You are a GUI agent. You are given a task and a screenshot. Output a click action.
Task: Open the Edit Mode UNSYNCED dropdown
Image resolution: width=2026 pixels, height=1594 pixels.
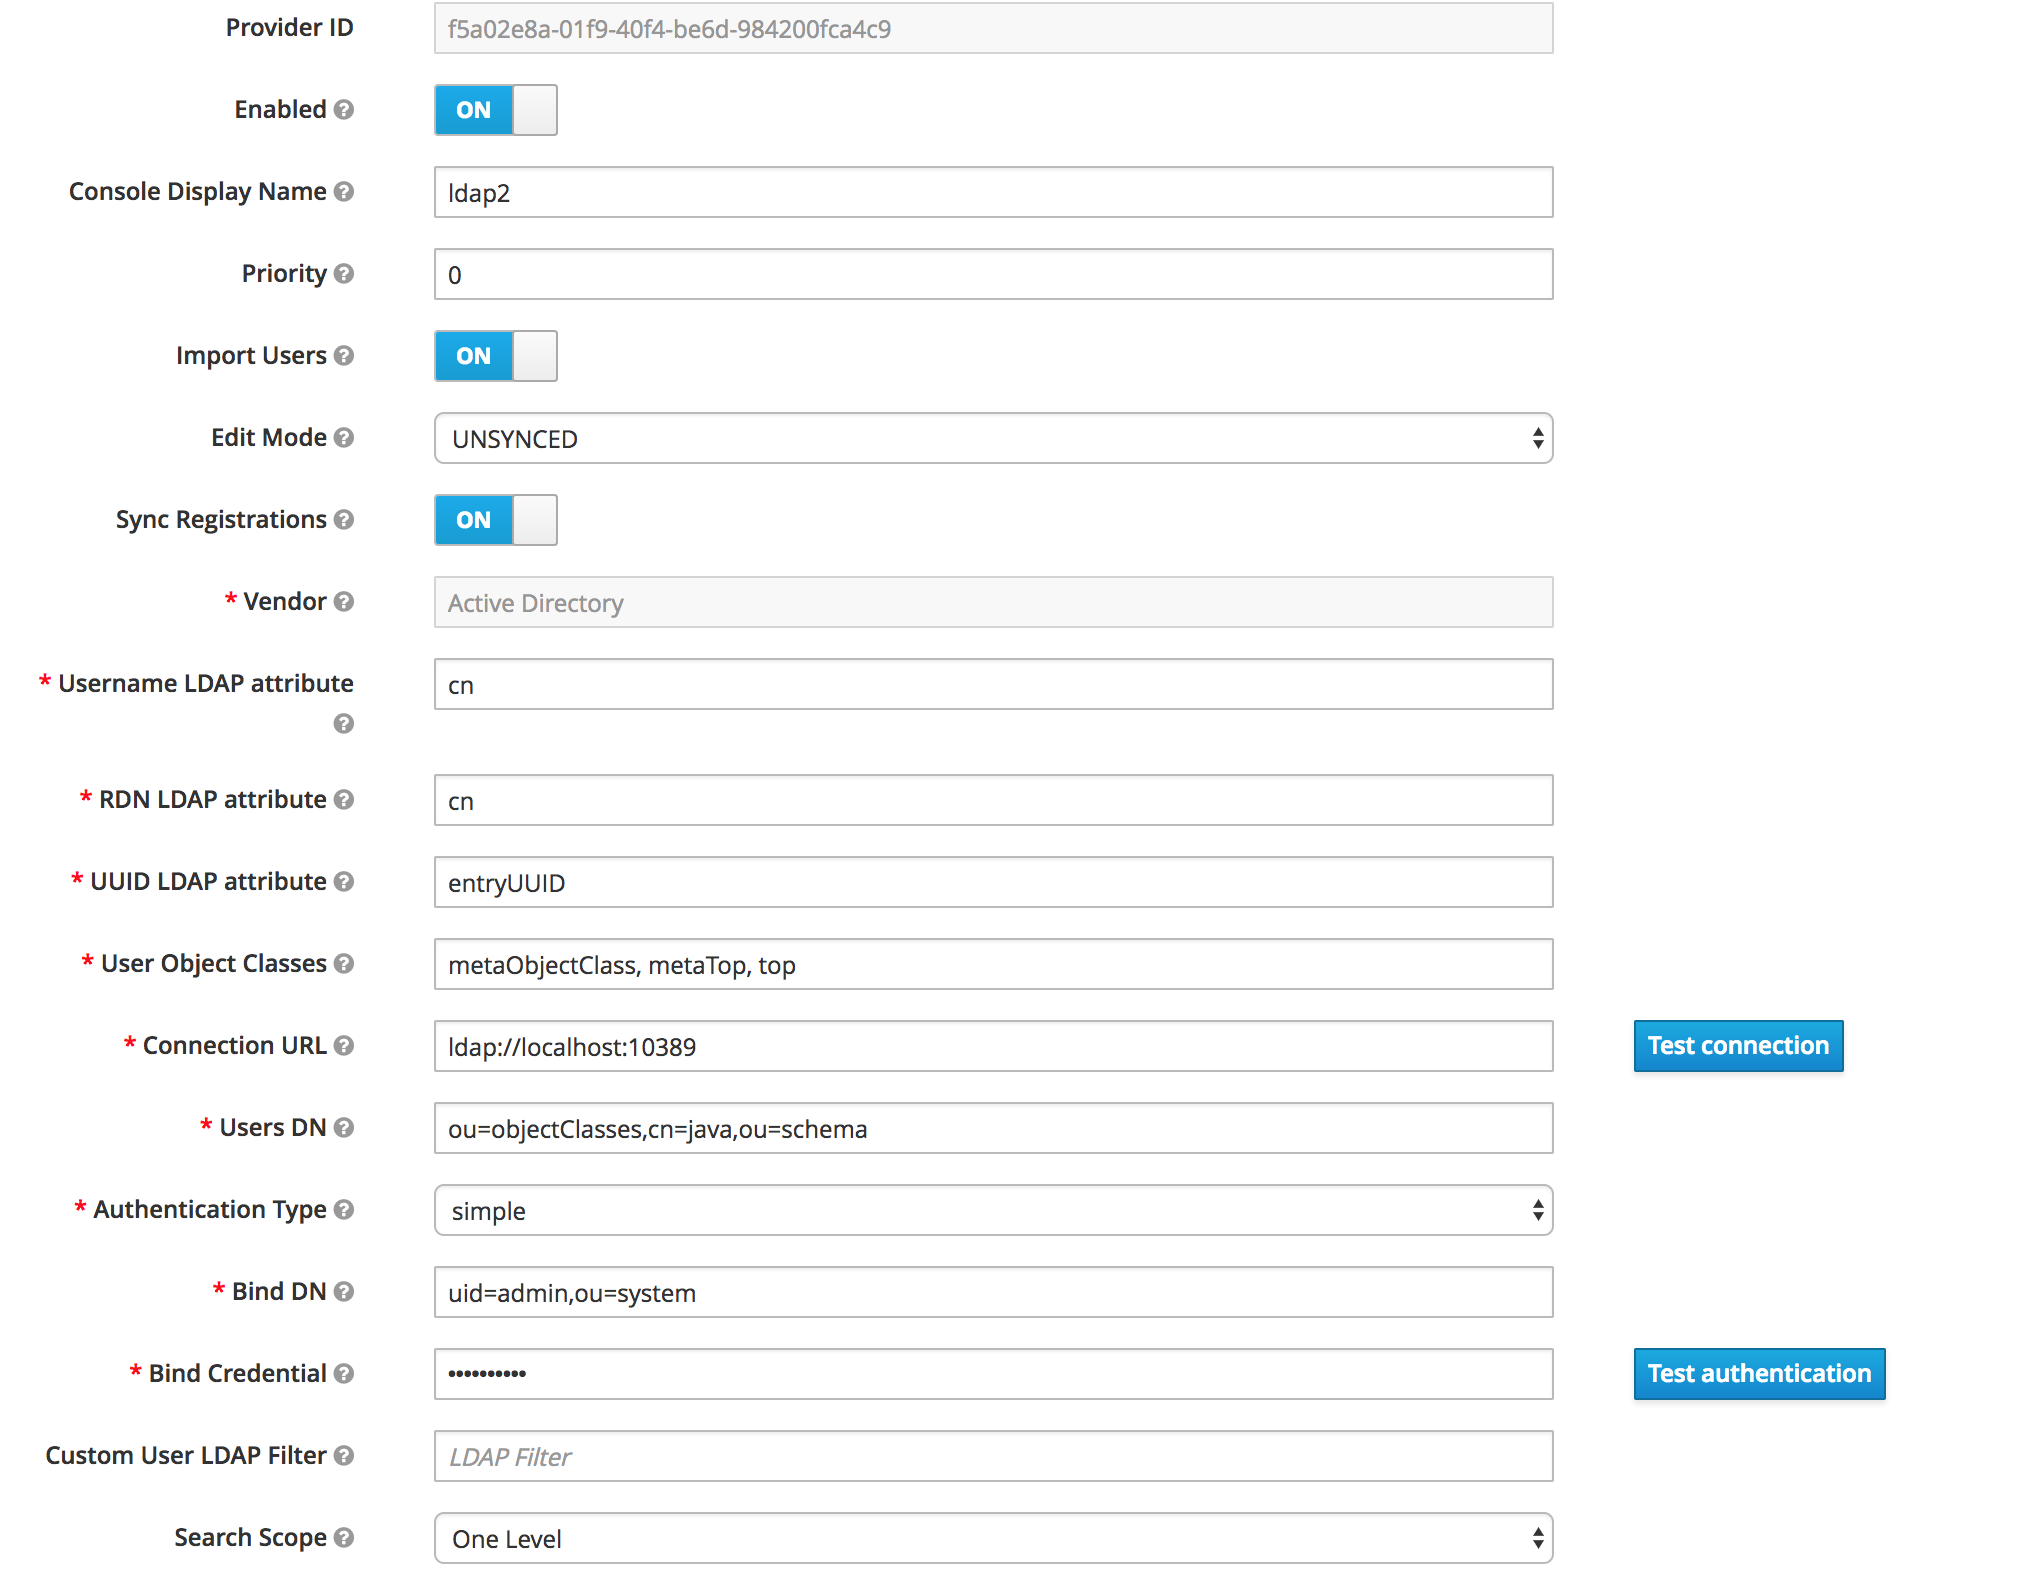point(992,439)
